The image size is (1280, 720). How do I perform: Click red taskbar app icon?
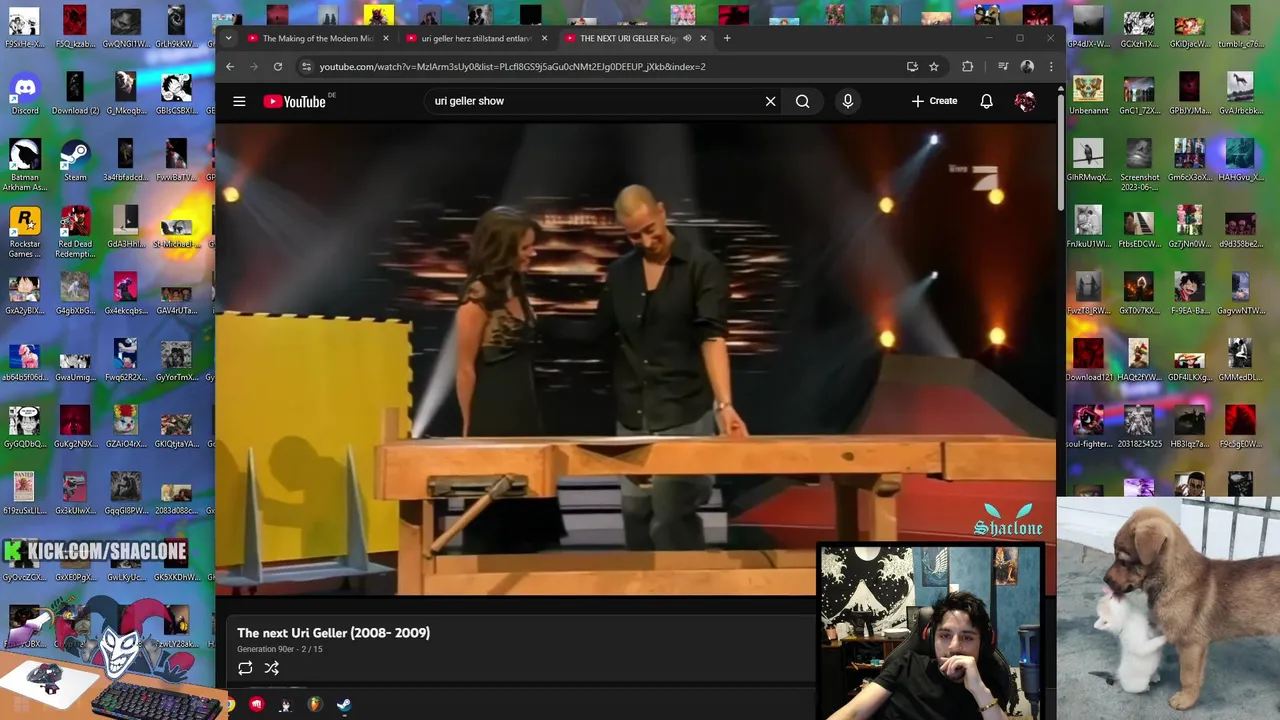click(257, 705)
